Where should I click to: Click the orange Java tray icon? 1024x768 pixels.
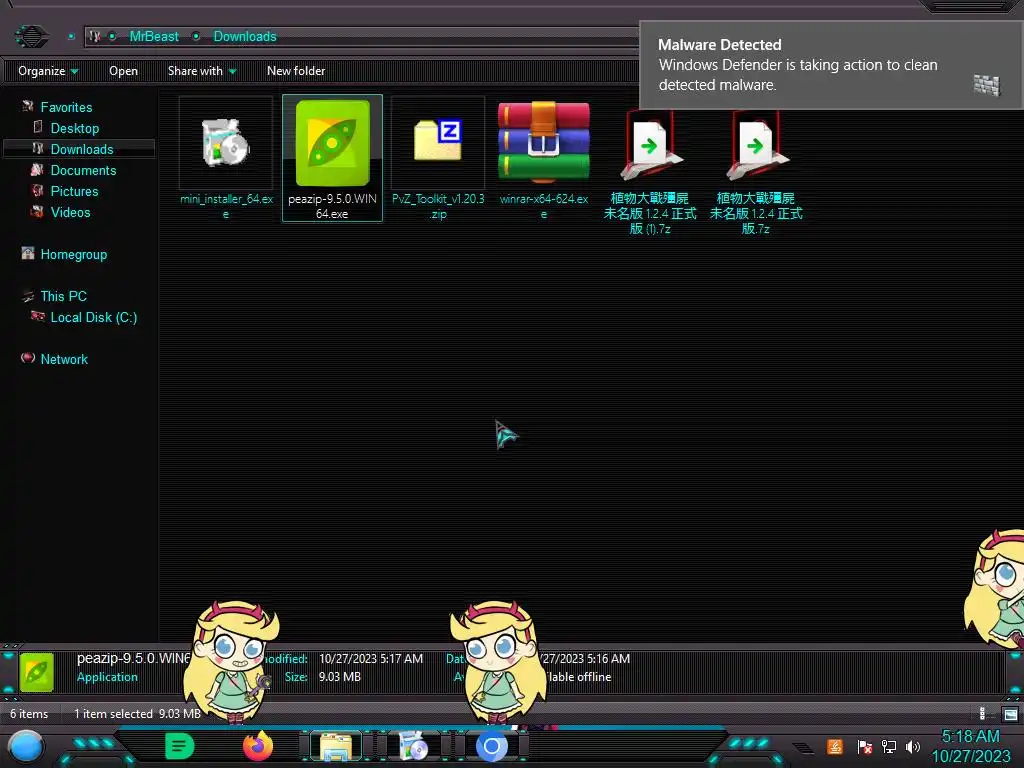tap(835, 746)
